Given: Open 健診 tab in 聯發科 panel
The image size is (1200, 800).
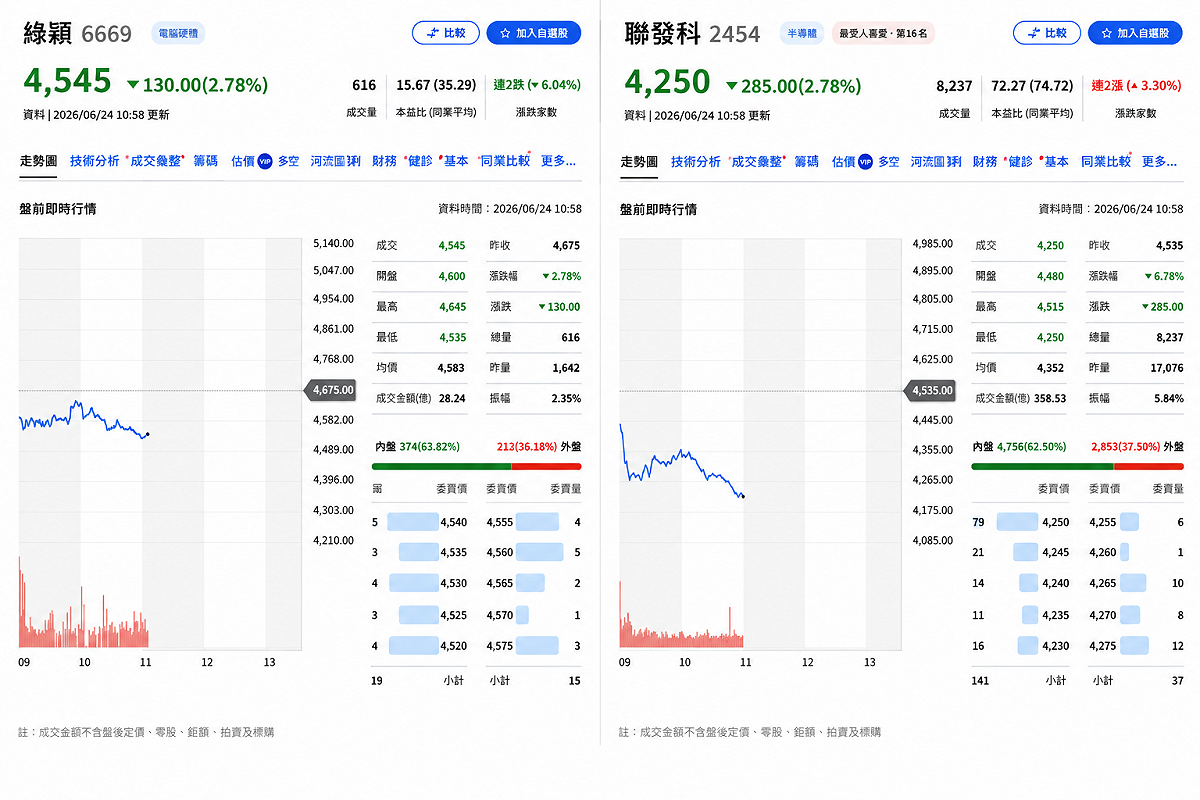Looking at the screenshot, I should 1021,161.
